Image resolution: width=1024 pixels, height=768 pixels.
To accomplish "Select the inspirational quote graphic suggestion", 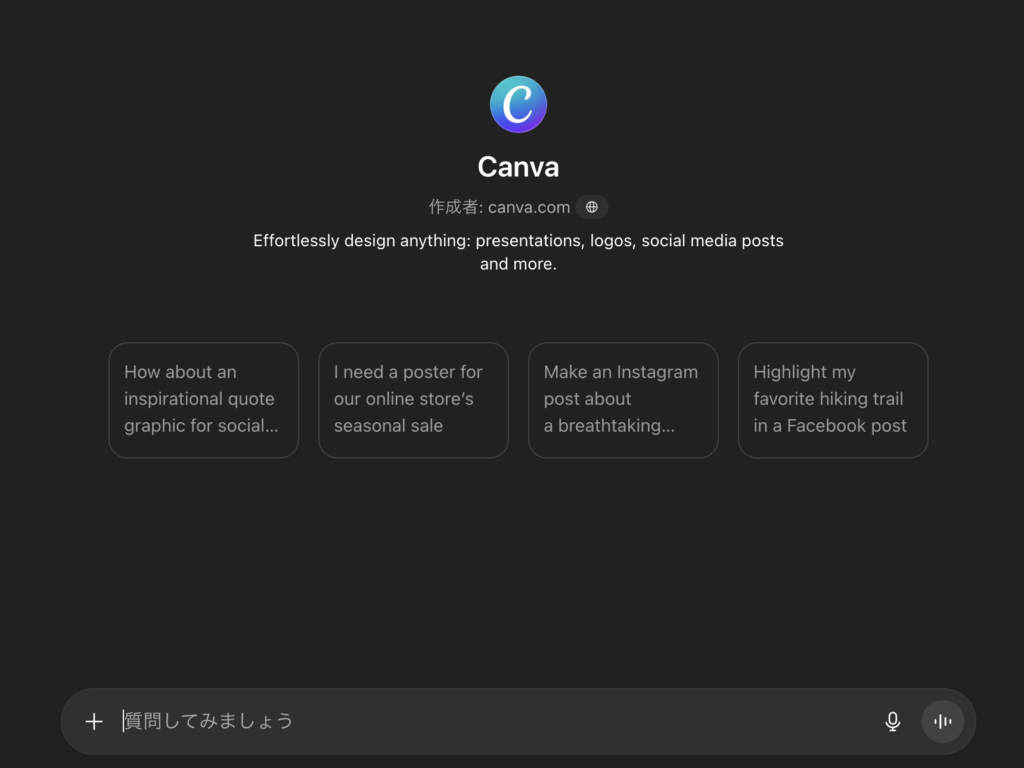I will pos(204,400).
